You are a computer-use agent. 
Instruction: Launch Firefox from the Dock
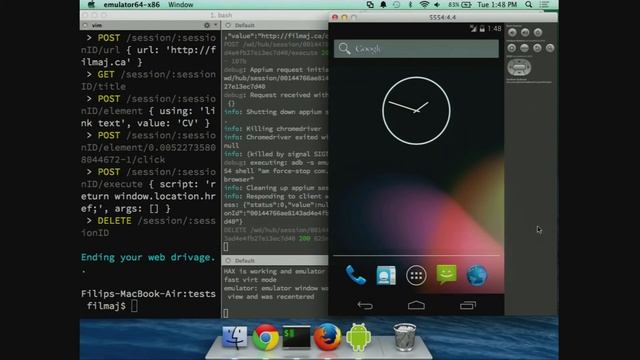coord(327,337)
